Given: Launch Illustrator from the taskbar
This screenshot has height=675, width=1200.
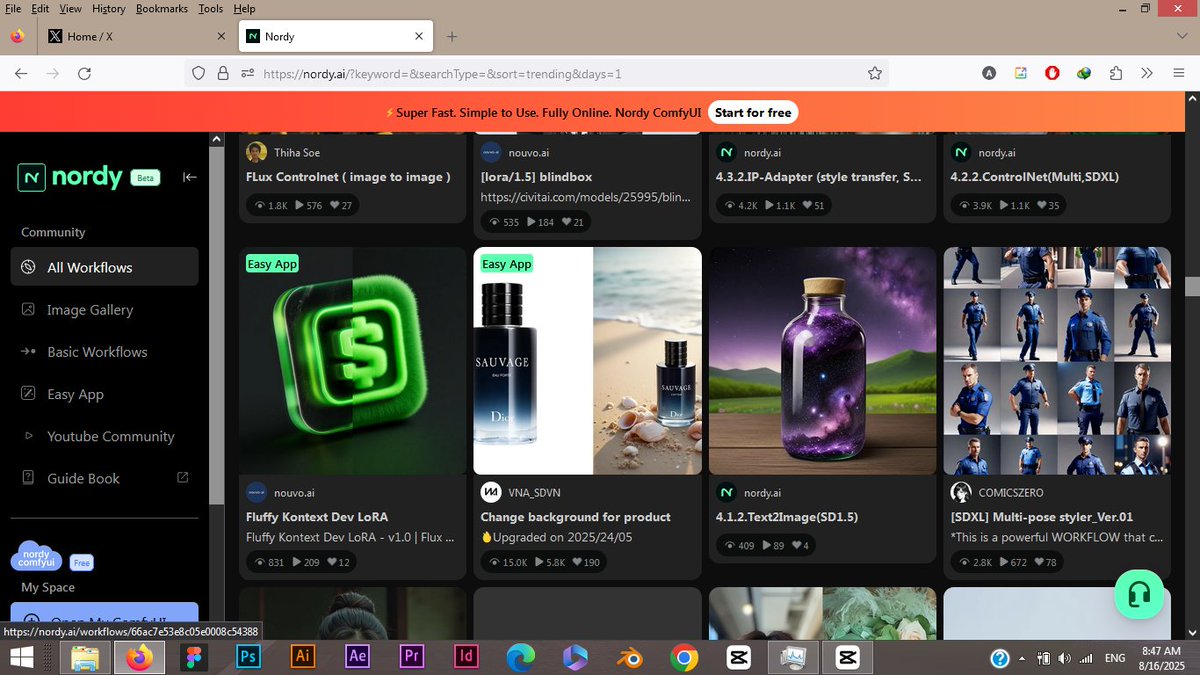Looking at the screenshot, I should (x=302, y=657).
